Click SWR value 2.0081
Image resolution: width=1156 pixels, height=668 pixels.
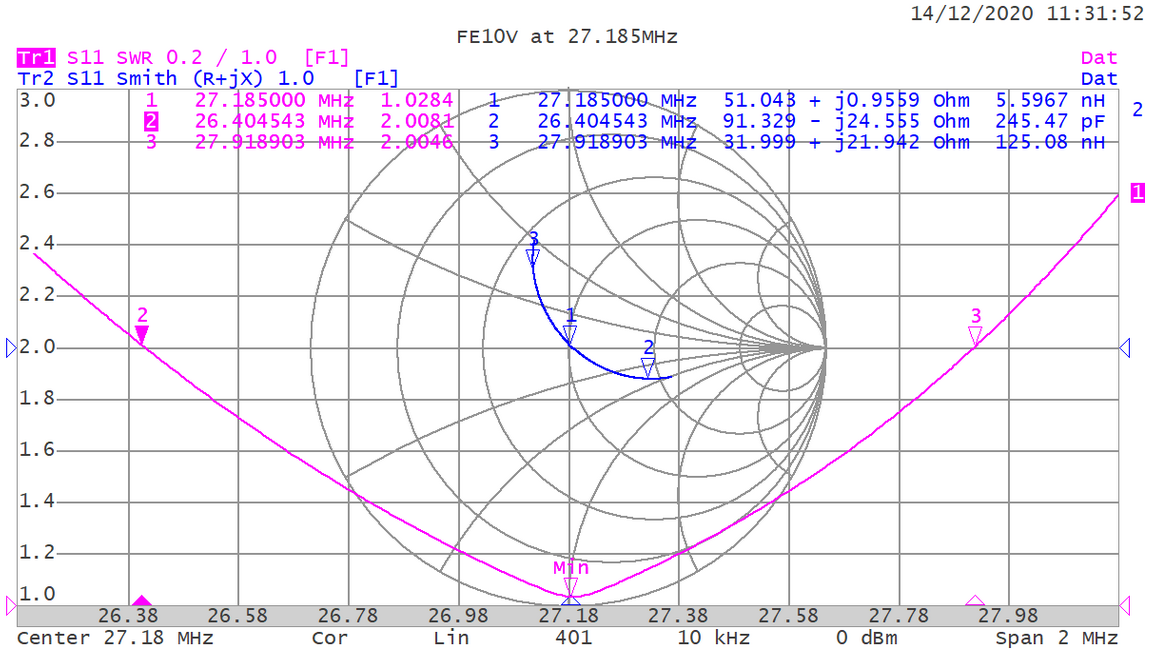[417, 121]
